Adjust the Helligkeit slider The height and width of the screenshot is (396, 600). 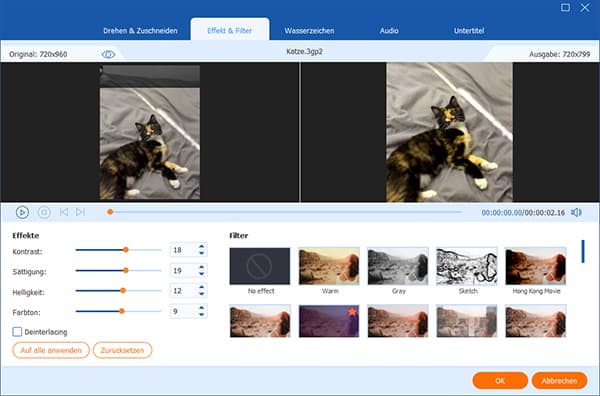[x=119, y=291]
